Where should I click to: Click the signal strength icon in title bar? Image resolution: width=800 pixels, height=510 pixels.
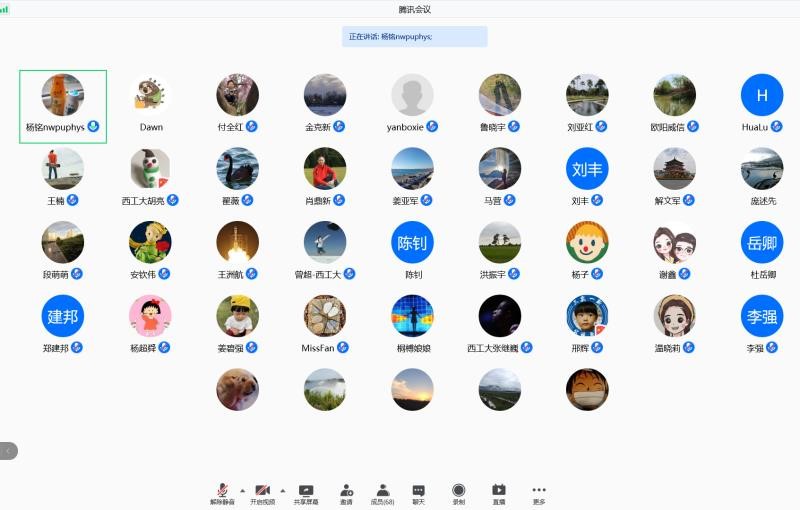pos(6,8)
